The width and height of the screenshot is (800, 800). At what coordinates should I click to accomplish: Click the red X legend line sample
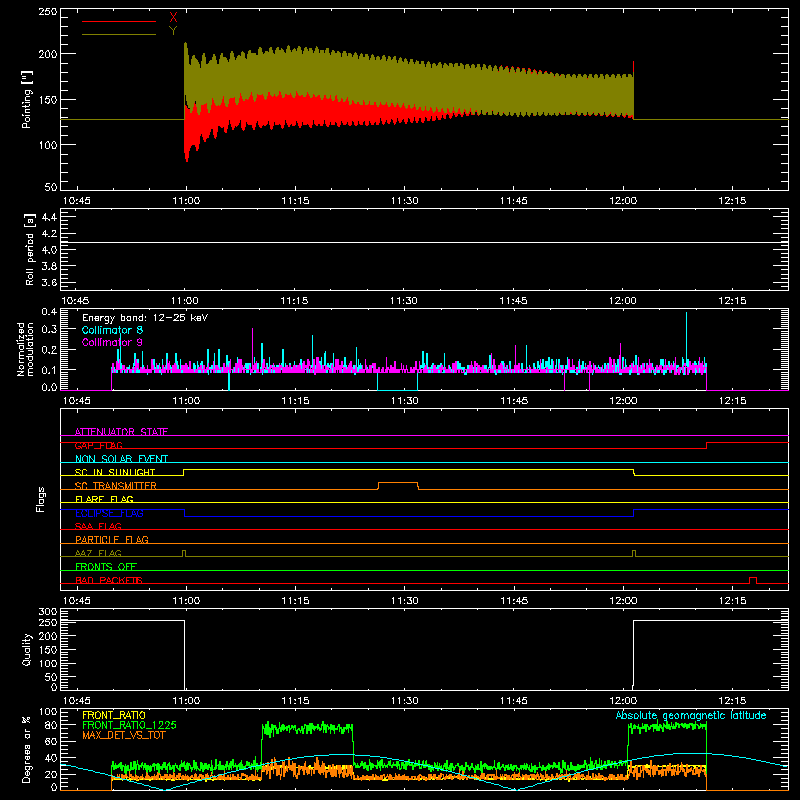point(119,21)
